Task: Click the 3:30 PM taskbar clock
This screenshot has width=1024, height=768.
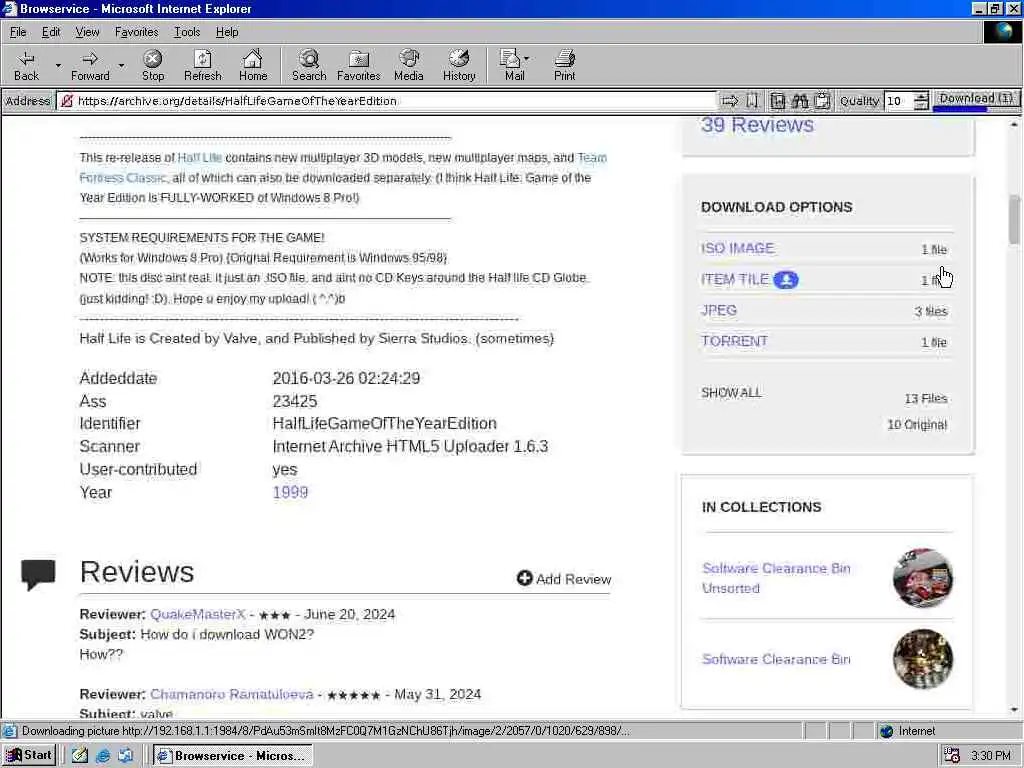Action: [991, 756]
